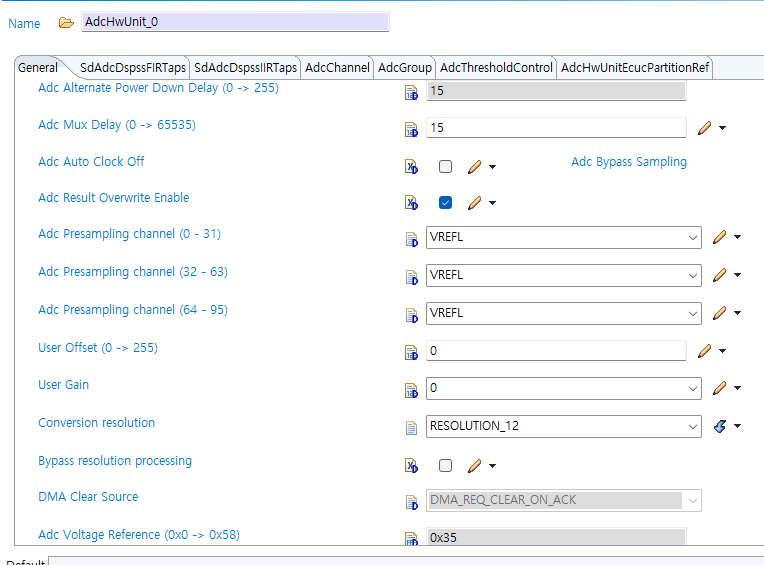Uncheck the Adc Result Overwrite Enable checkbox
The height and width of the screenshot is (565, 764).
[445, 203]
